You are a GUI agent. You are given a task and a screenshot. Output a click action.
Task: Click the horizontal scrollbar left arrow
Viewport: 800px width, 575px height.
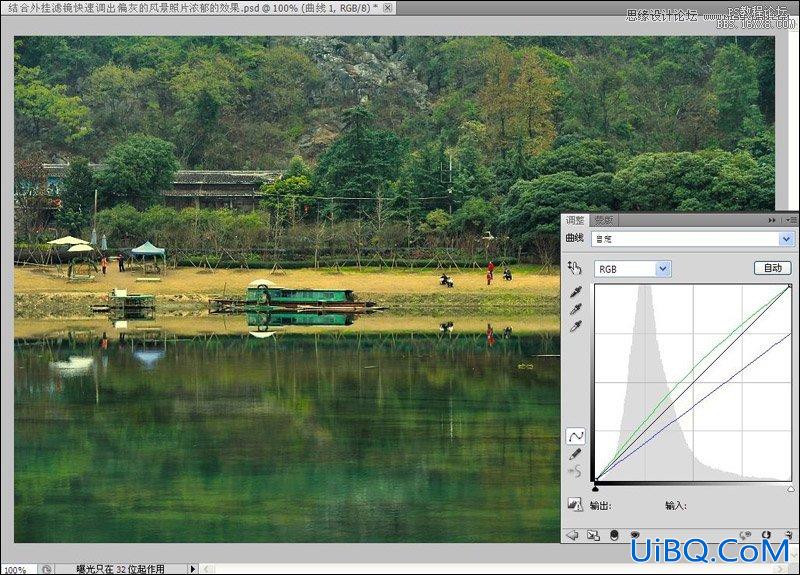(x=207, y=569)
